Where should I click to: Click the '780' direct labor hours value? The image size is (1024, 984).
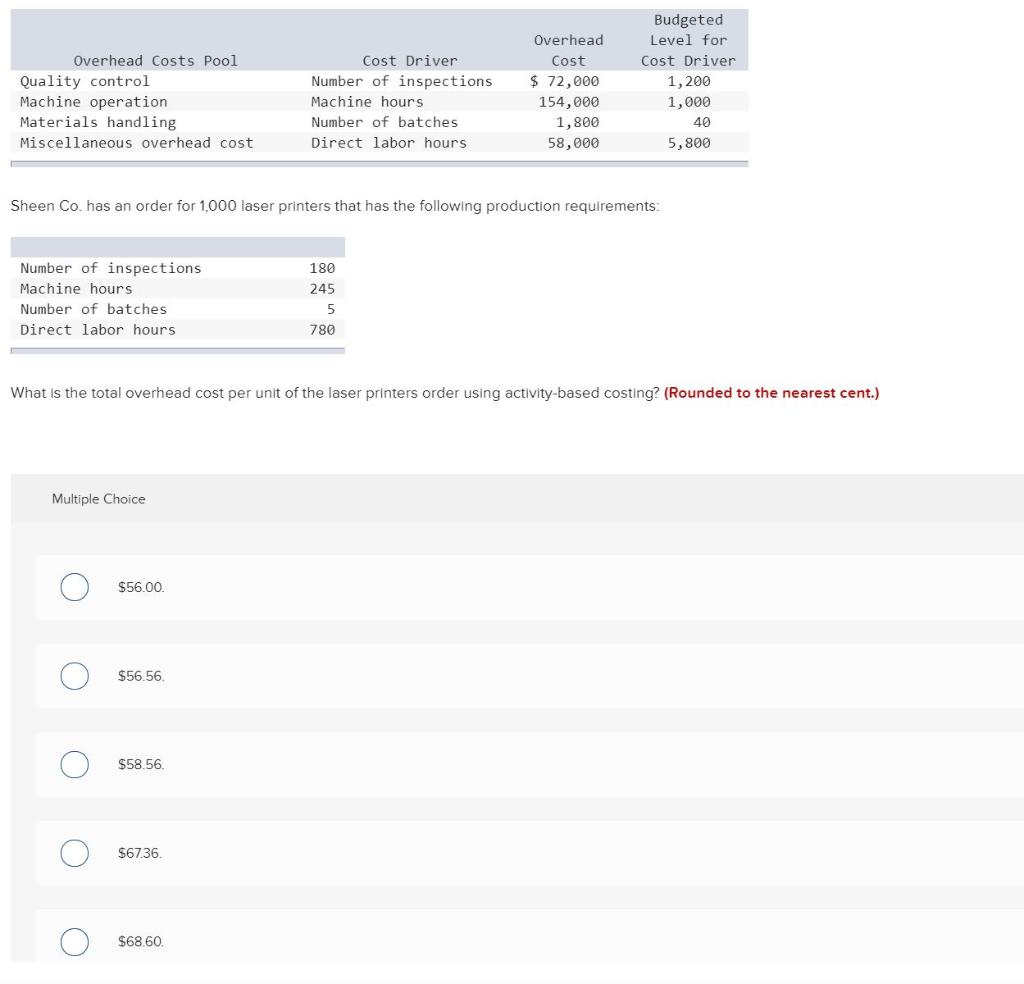(x=322, y=330)
